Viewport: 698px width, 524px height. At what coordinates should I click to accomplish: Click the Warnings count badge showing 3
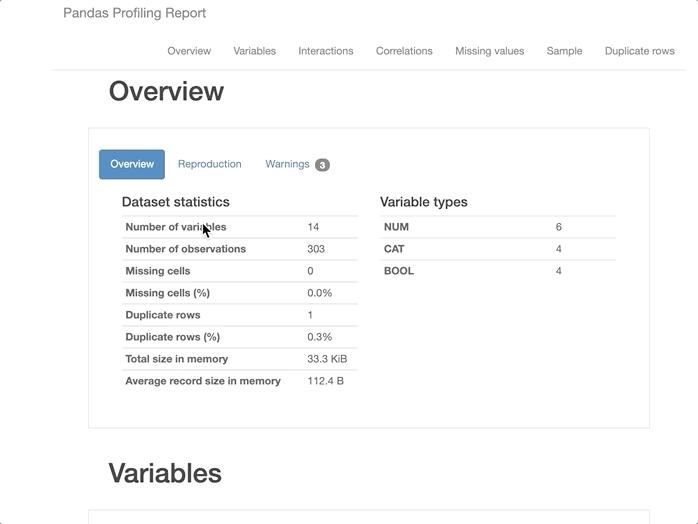click(322, 165)
